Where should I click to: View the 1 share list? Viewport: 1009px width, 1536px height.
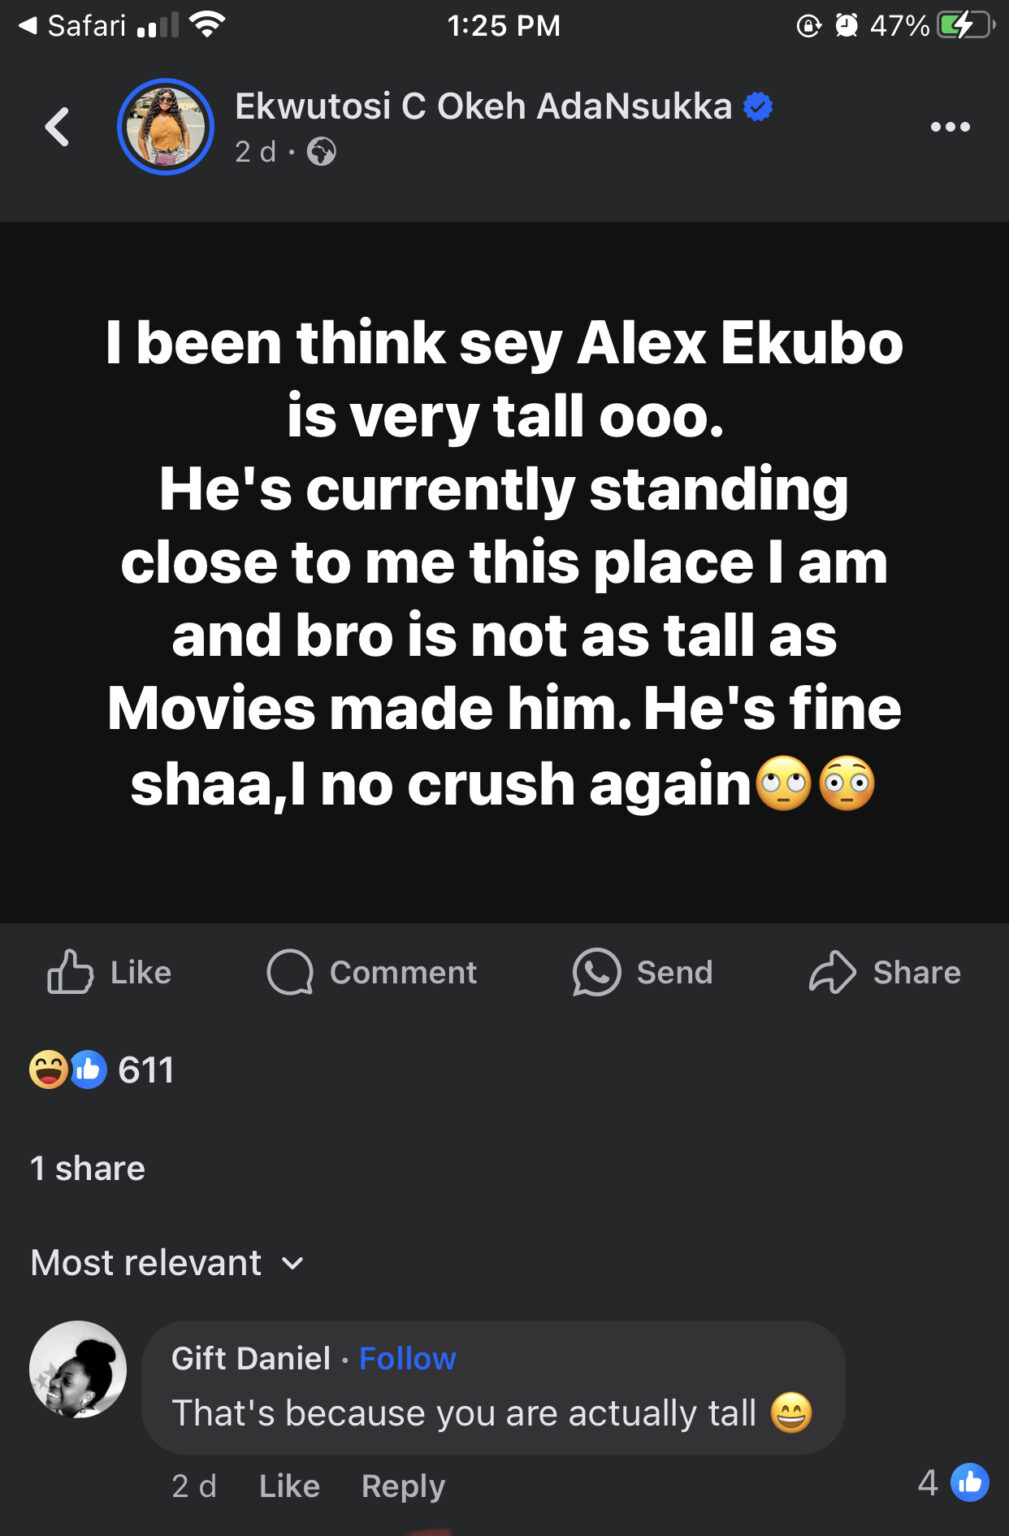[x=88, y=1168]
